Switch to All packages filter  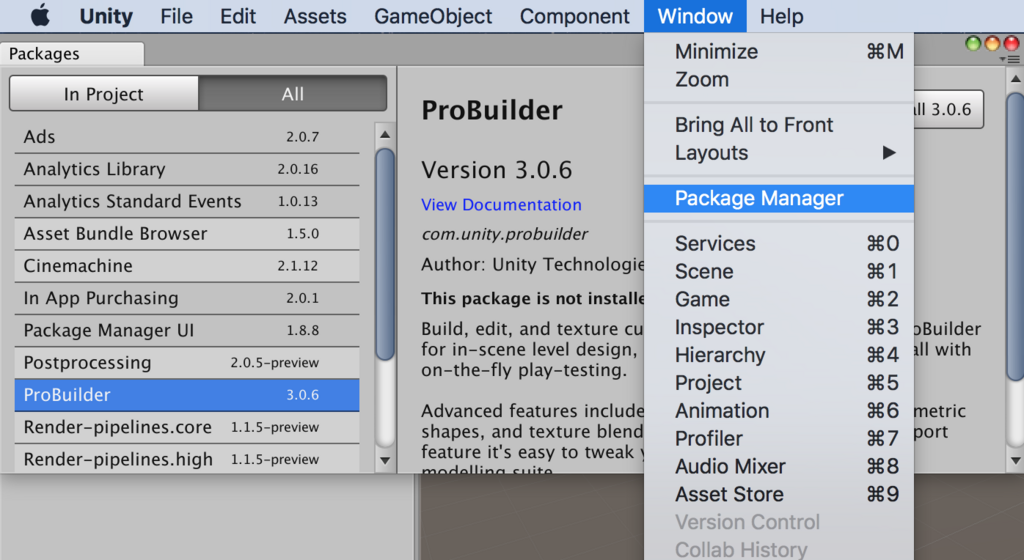[293, 94]
